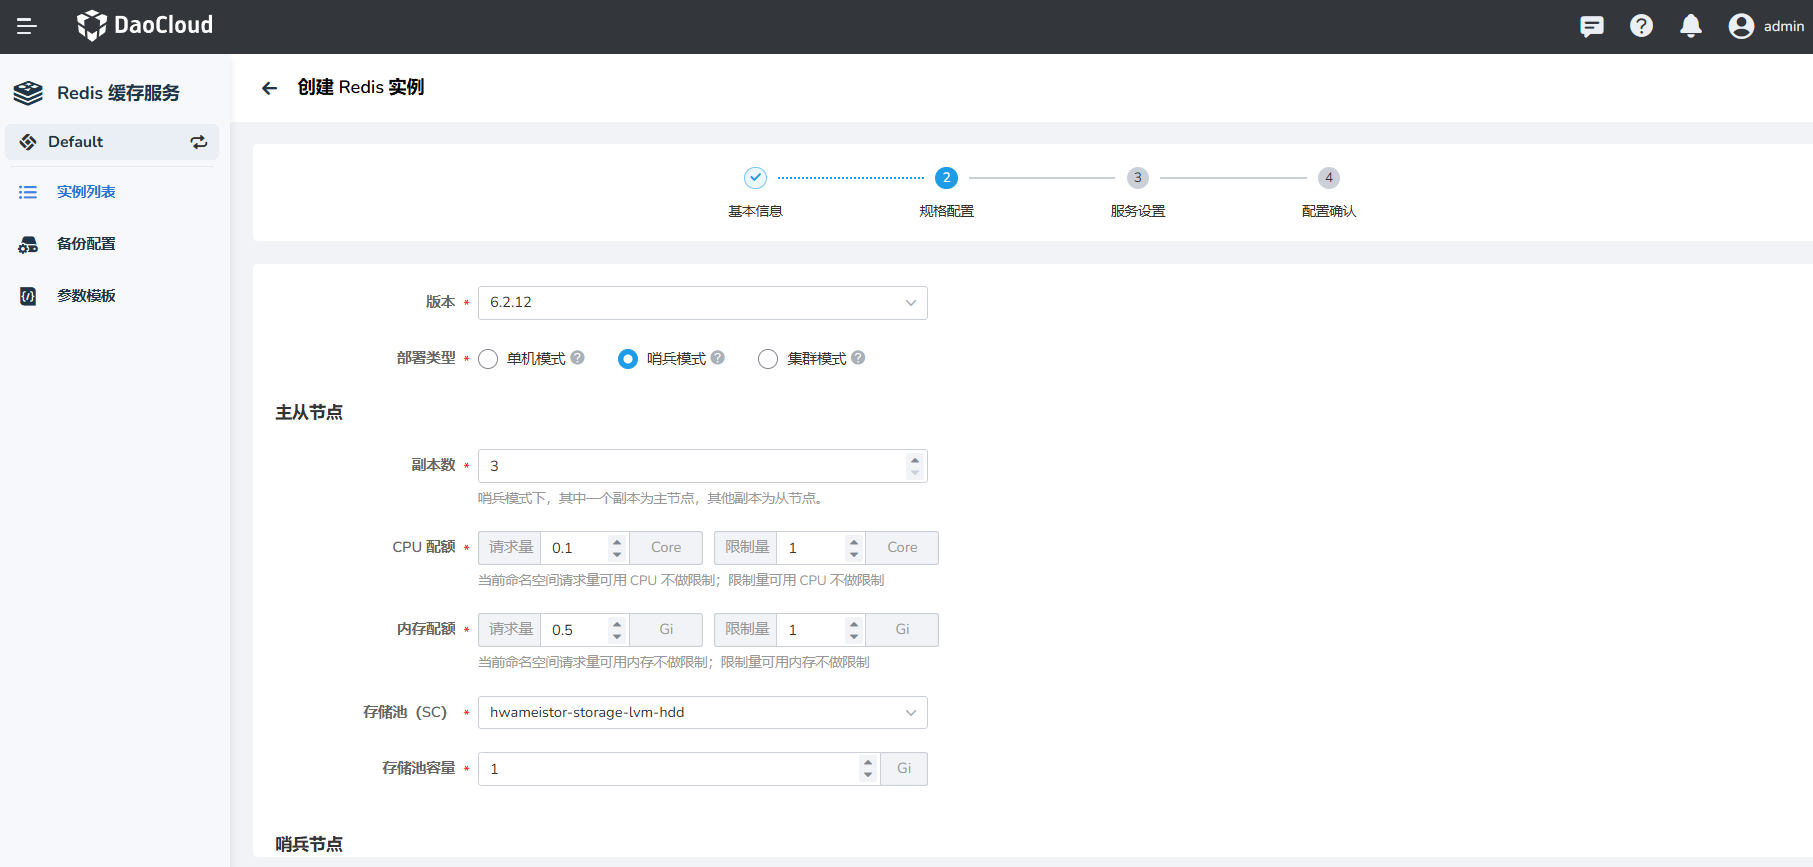The width and height of the screenshot is (1813, 867).
Task: Increase CPU 限制量 with up stepper
Action: pyautogui.click(x=853, y=542)
